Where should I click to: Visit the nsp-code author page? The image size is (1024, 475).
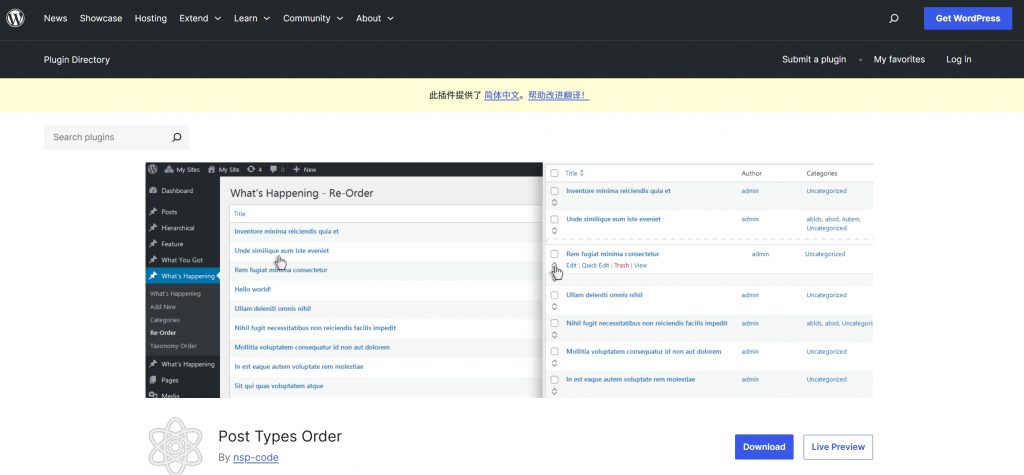click(x=256, y=457)
